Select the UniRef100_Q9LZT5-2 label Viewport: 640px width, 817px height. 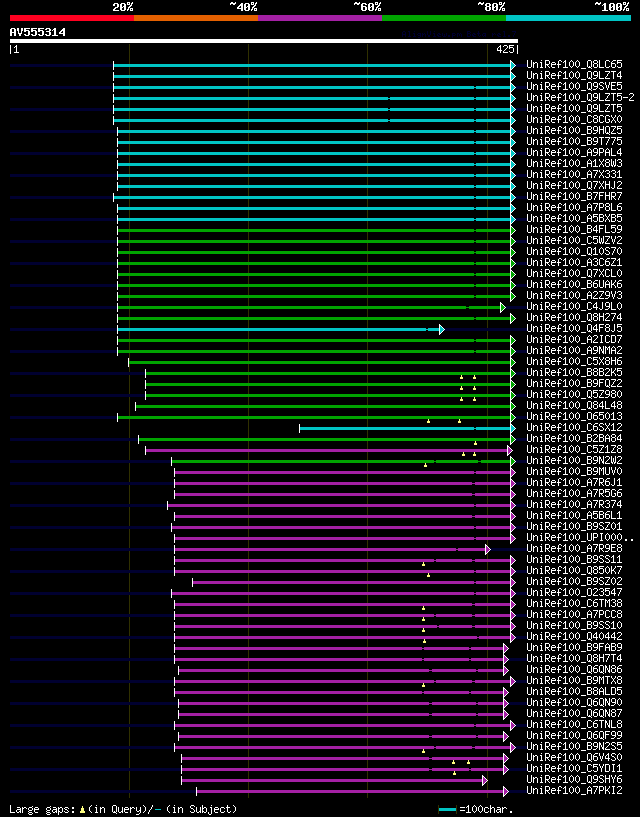(x=580, y=97)
